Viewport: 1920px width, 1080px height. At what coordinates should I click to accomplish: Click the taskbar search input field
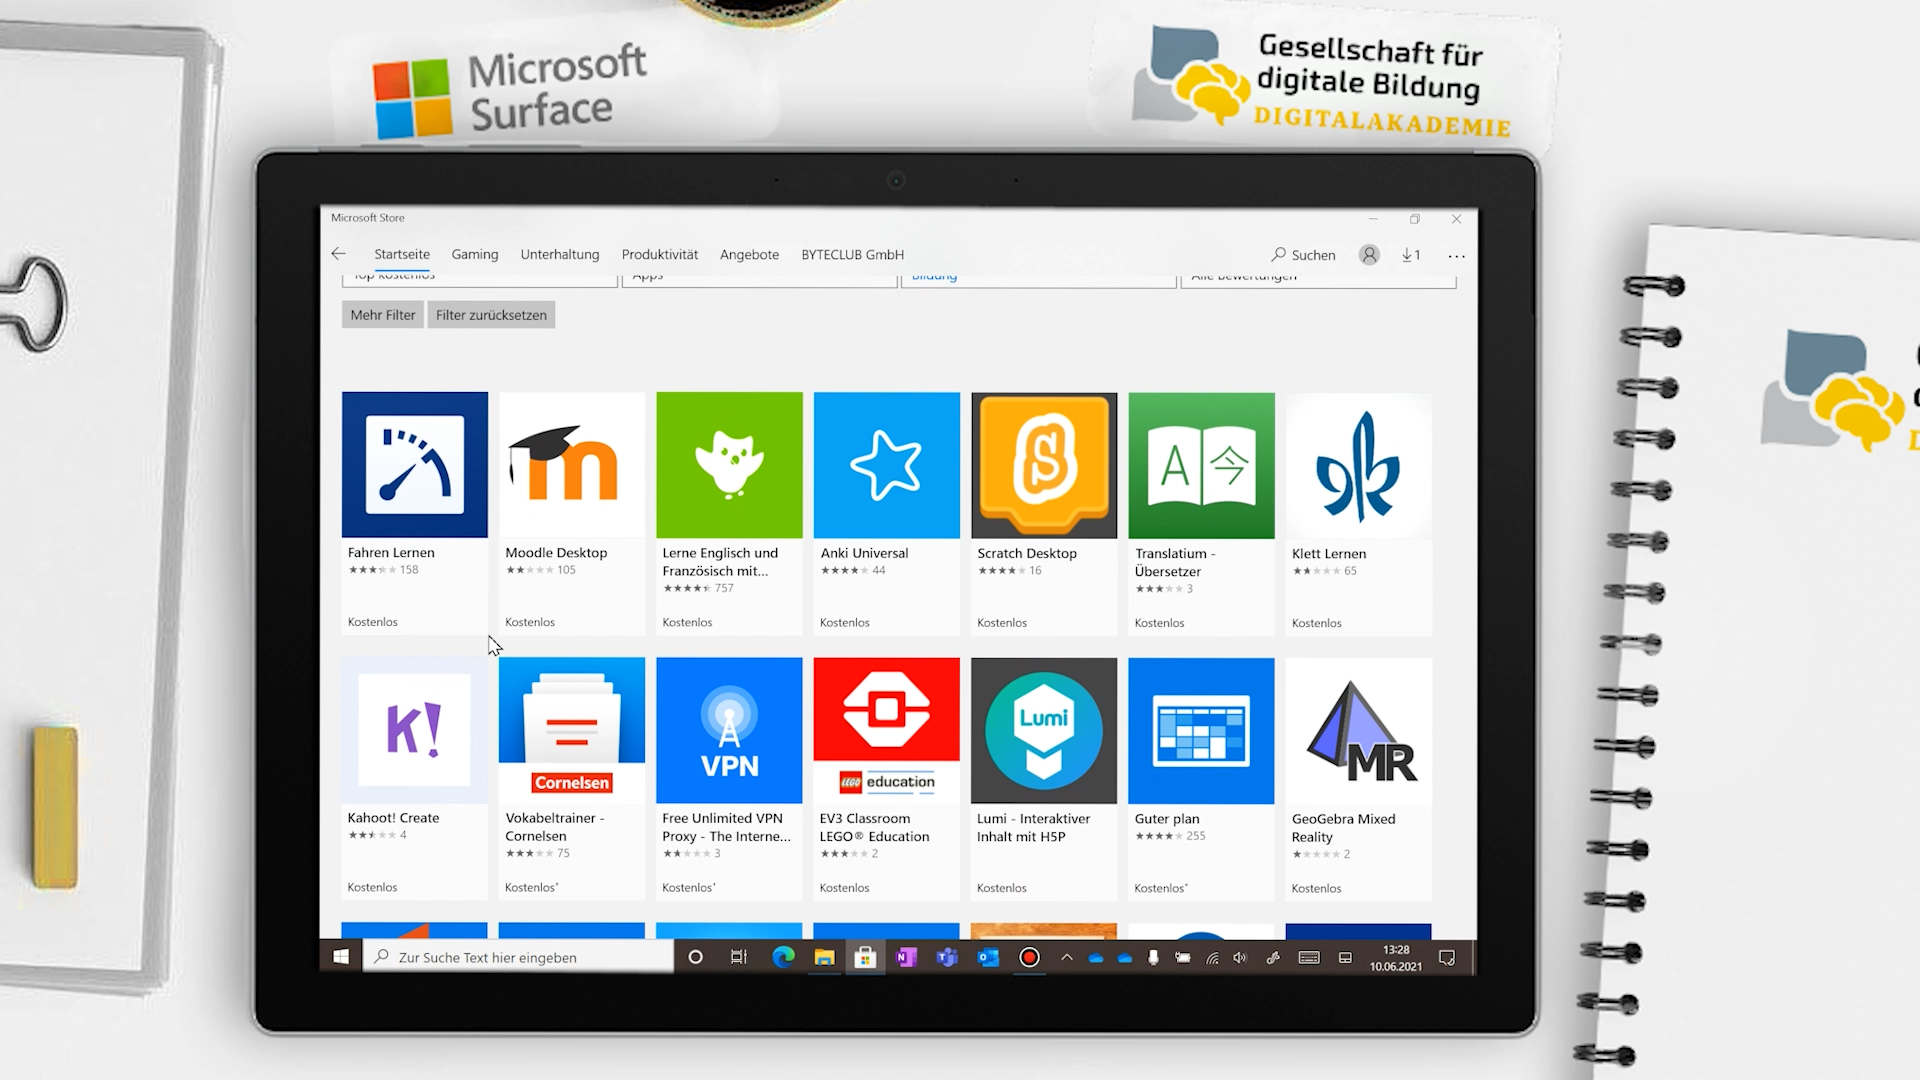518,957
